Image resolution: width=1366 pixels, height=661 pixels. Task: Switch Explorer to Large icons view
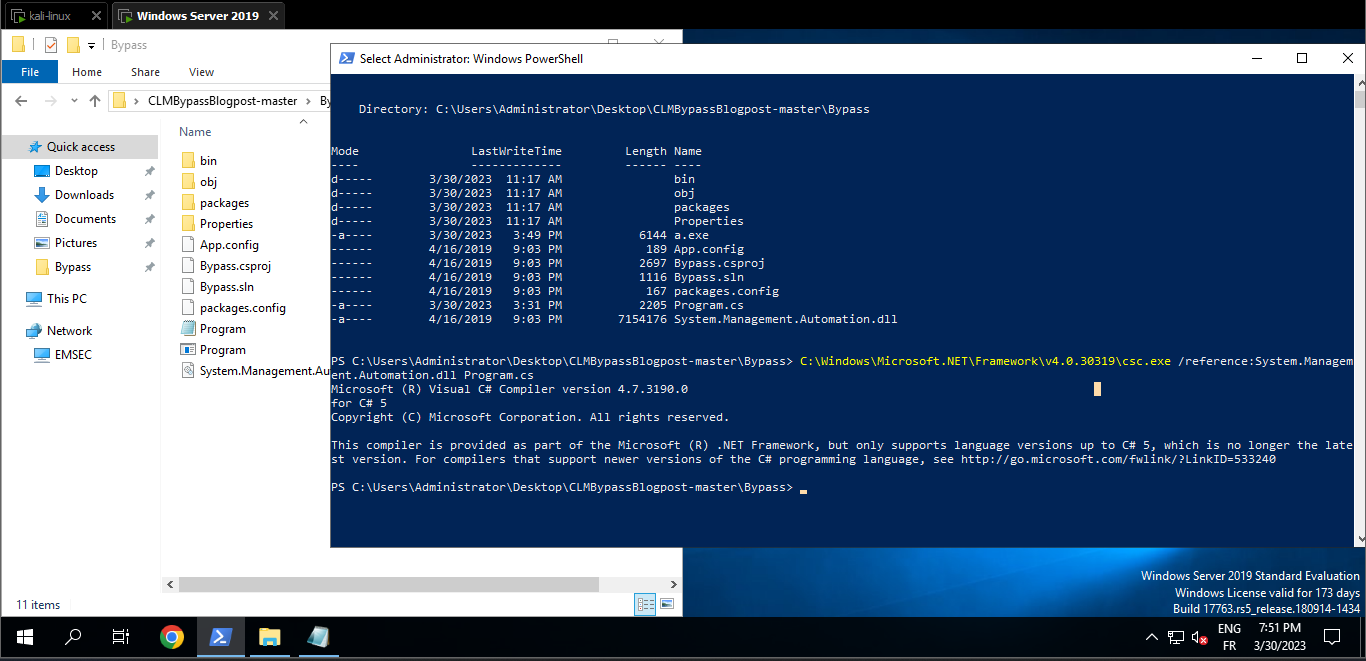click(667, 604)
